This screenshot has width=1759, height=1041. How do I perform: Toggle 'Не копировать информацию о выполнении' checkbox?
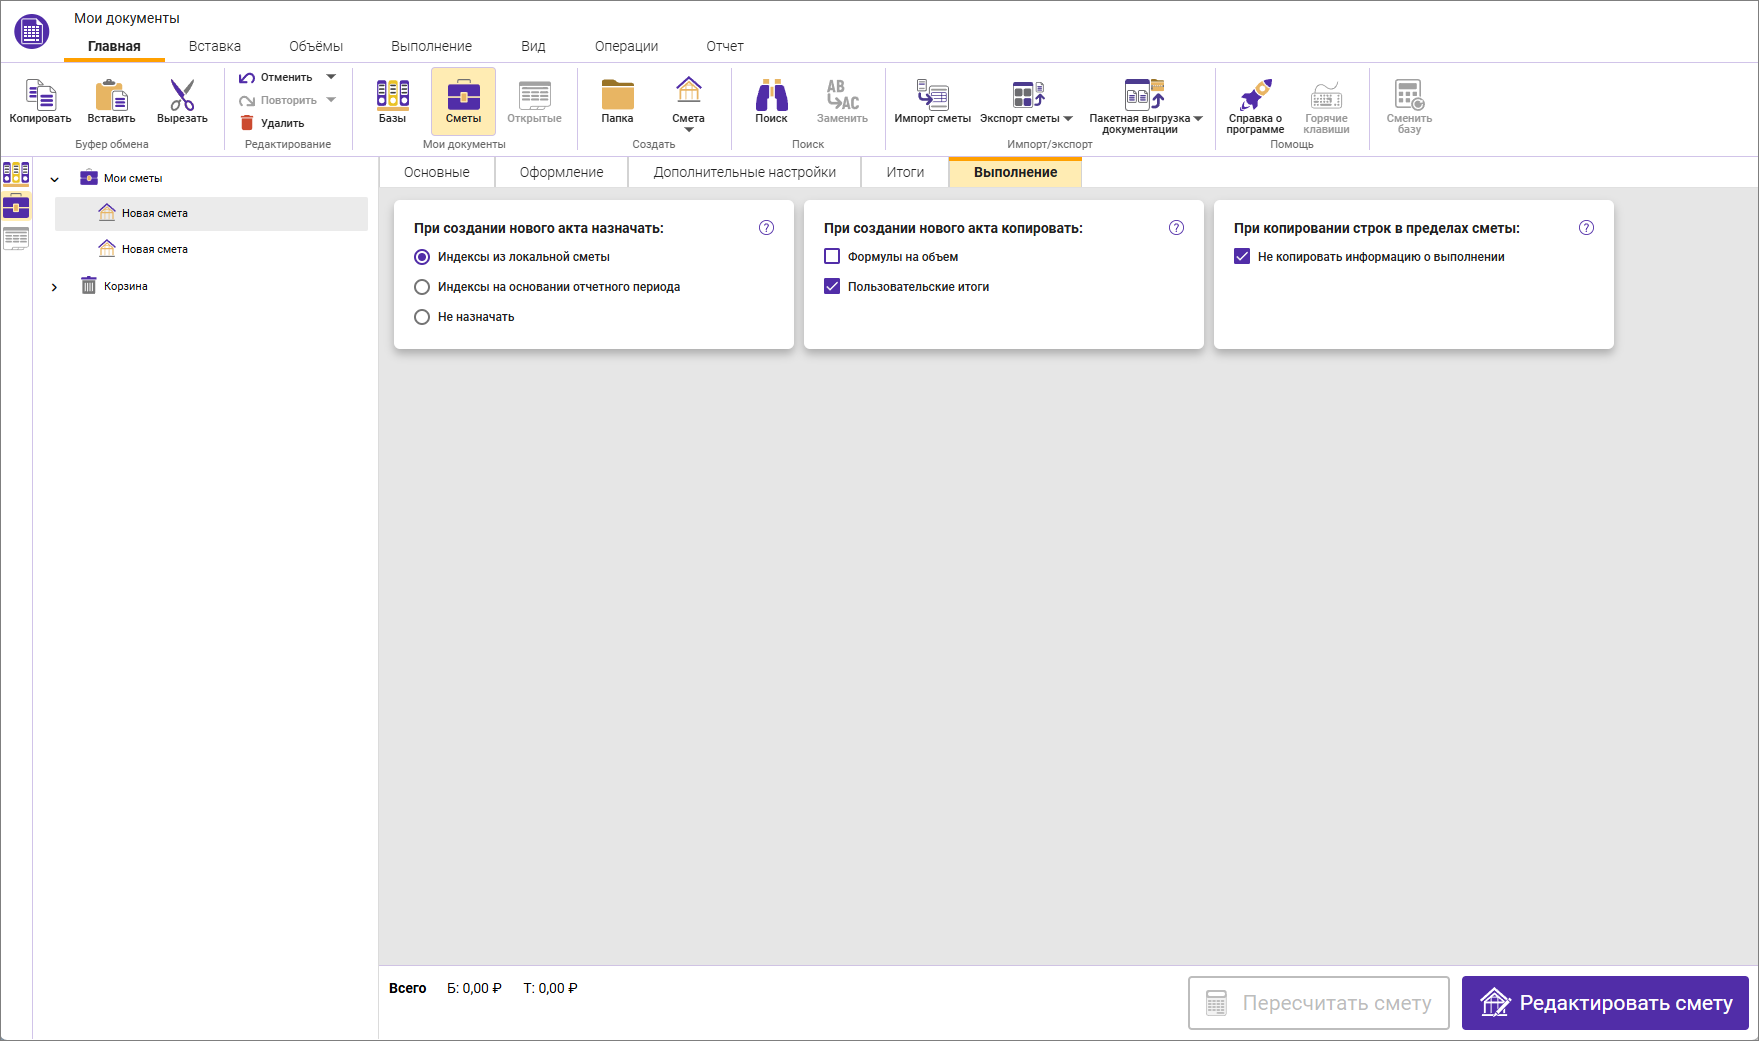point(1242,257)
